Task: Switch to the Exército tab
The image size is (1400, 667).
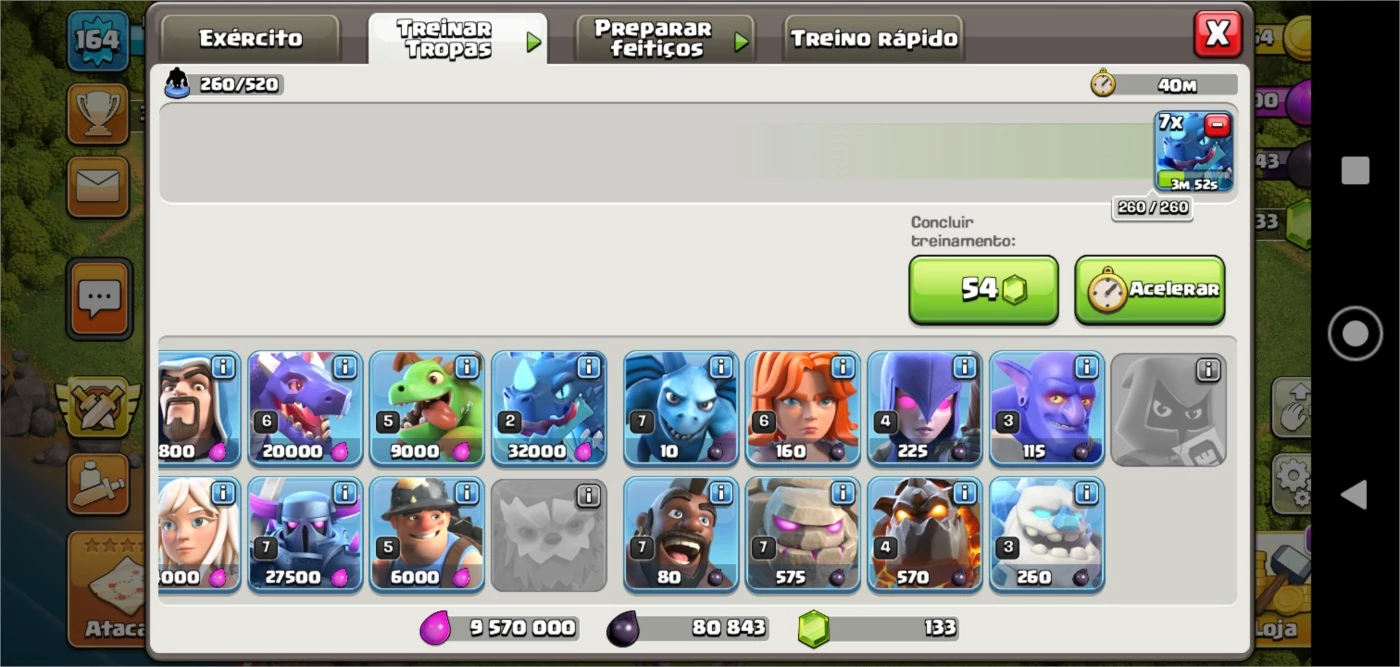Action: [x=250, y=39]
